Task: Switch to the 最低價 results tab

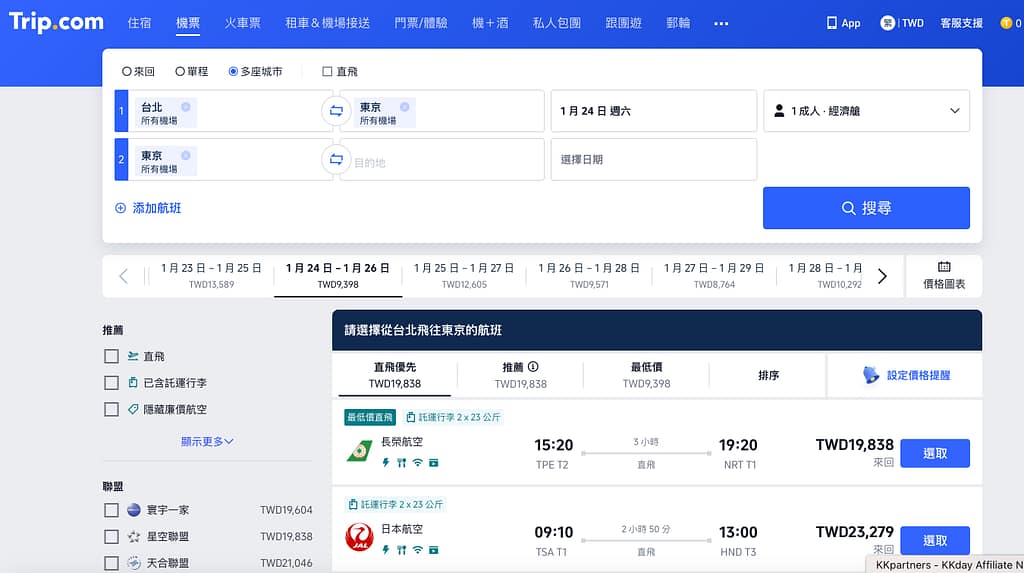Action: 647,375
